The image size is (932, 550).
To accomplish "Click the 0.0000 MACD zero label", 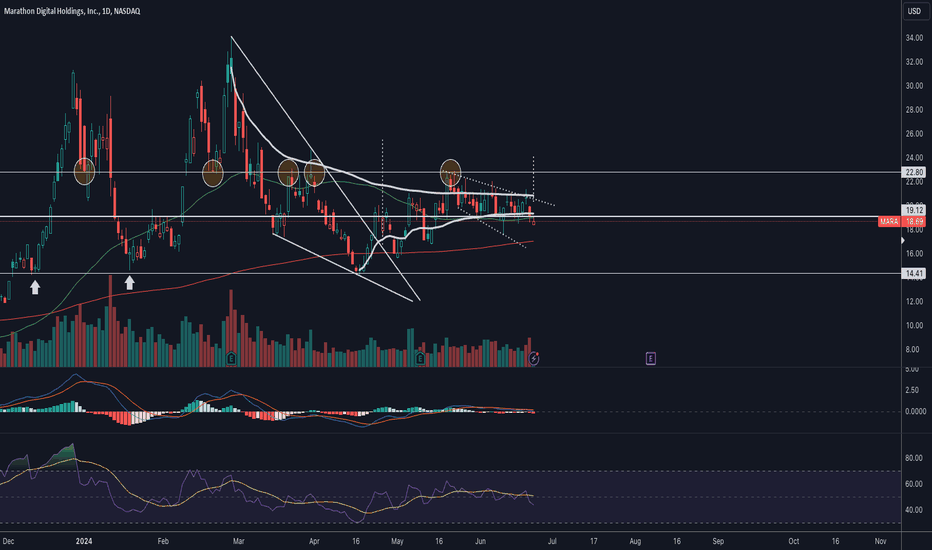I will point(915,411).
